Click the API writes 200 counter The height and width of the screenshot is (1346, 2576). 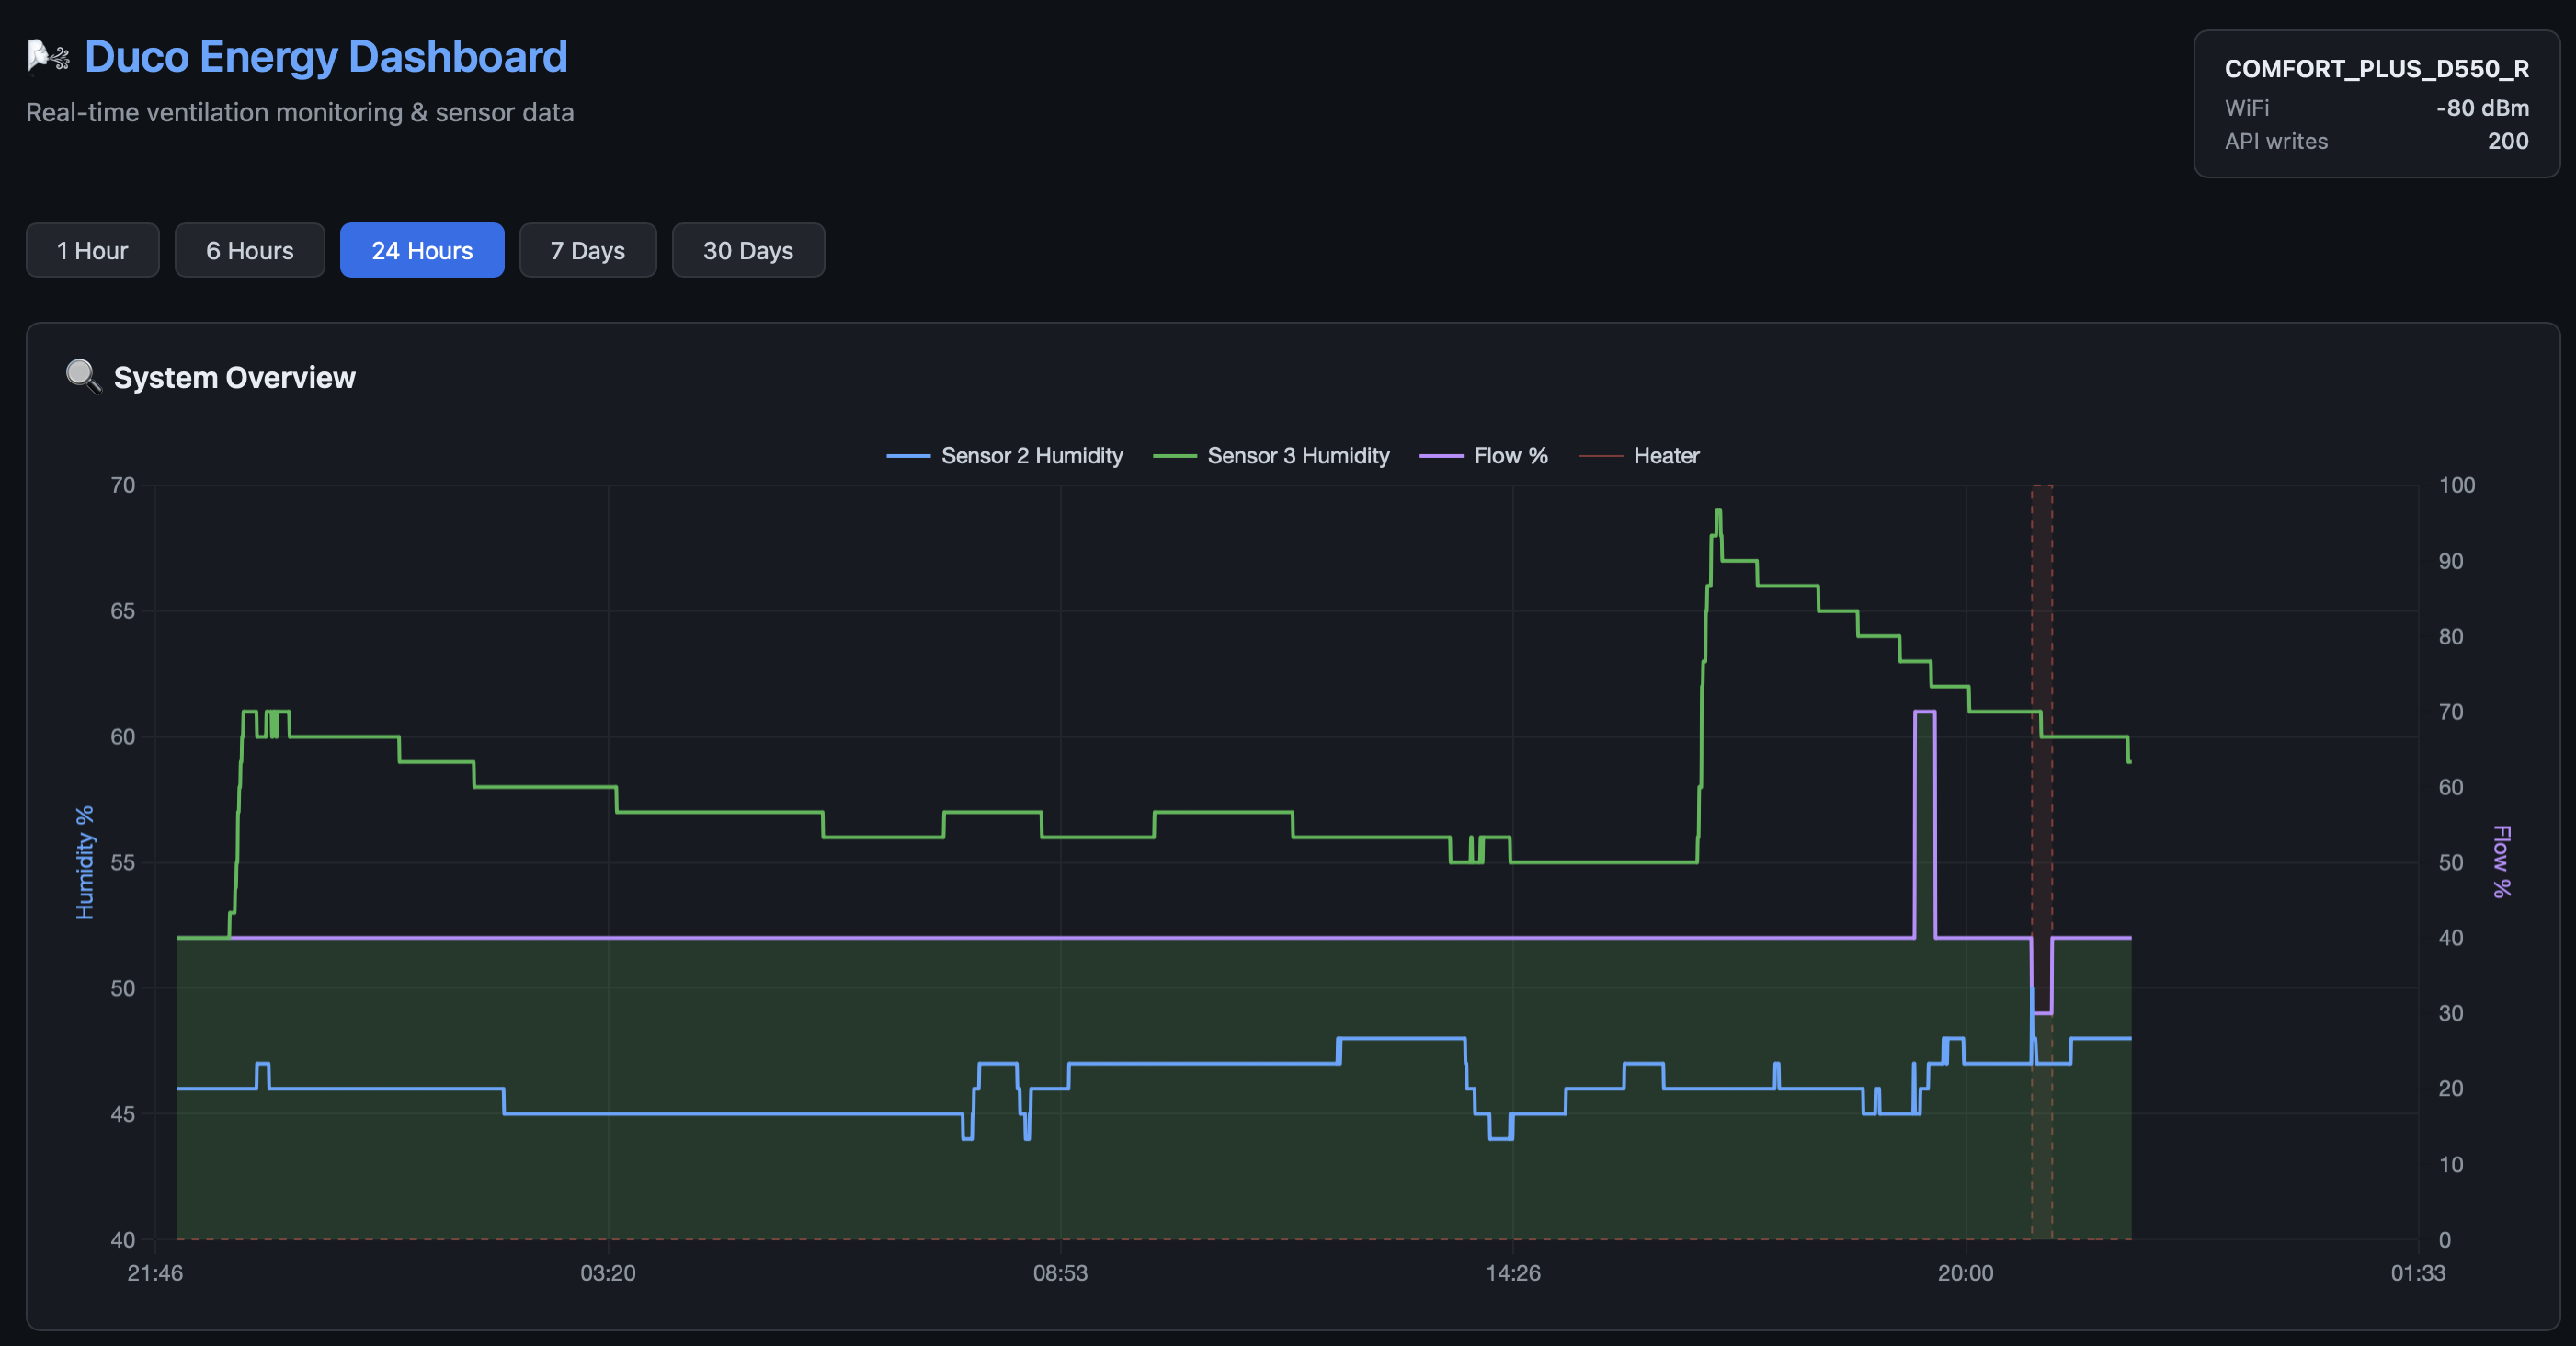2507,141
